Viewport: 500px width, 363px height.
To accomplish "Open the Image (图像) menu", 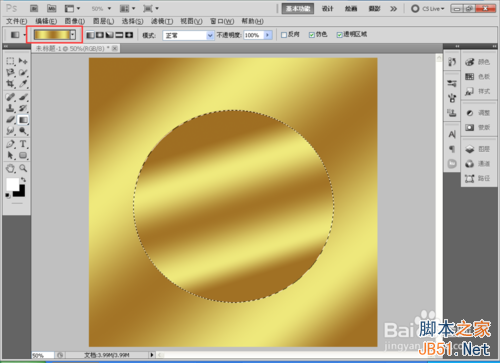I will pyautogui.click(x=75, y=21).
